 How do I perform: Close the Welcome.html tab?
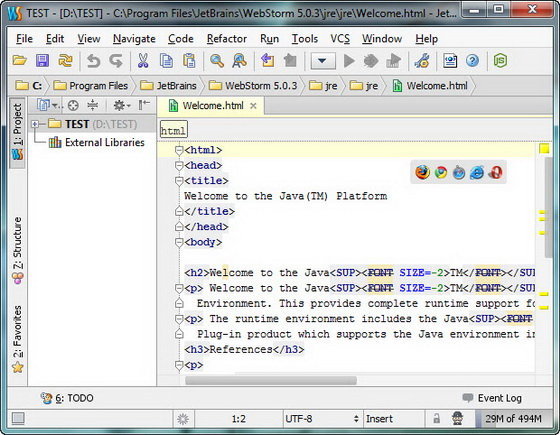point(253,106)
